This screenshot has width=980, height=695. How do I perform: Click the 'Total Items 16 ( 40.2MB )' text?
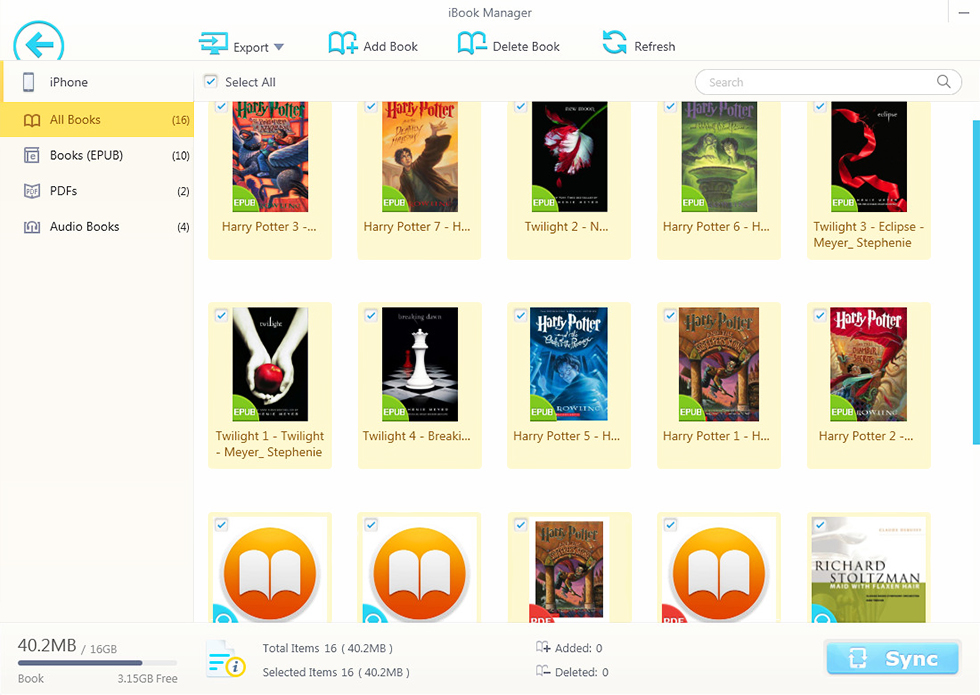(328, 648)
